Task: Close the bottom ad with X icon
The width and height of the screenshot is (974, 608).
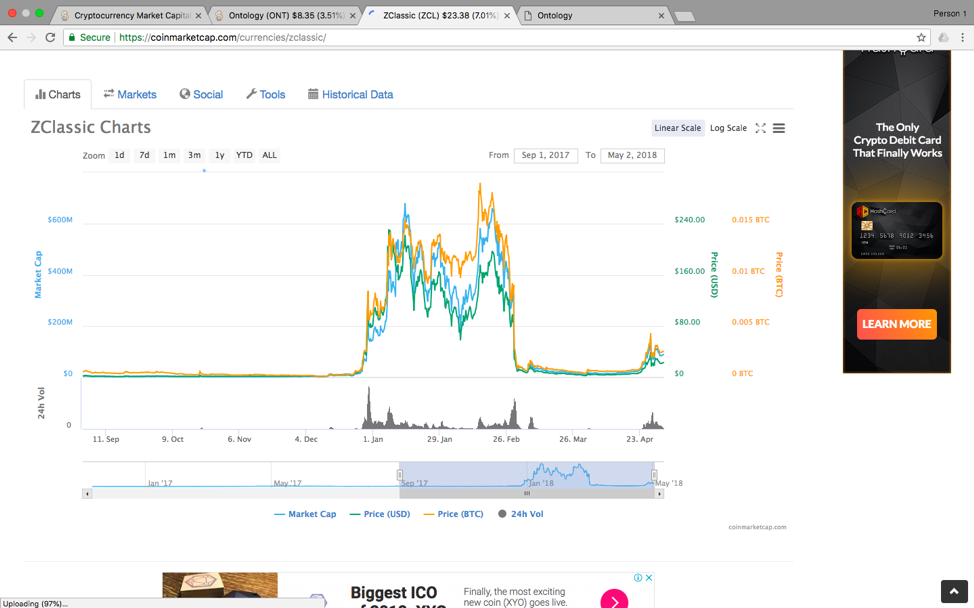Action: [x=649, y=578]
